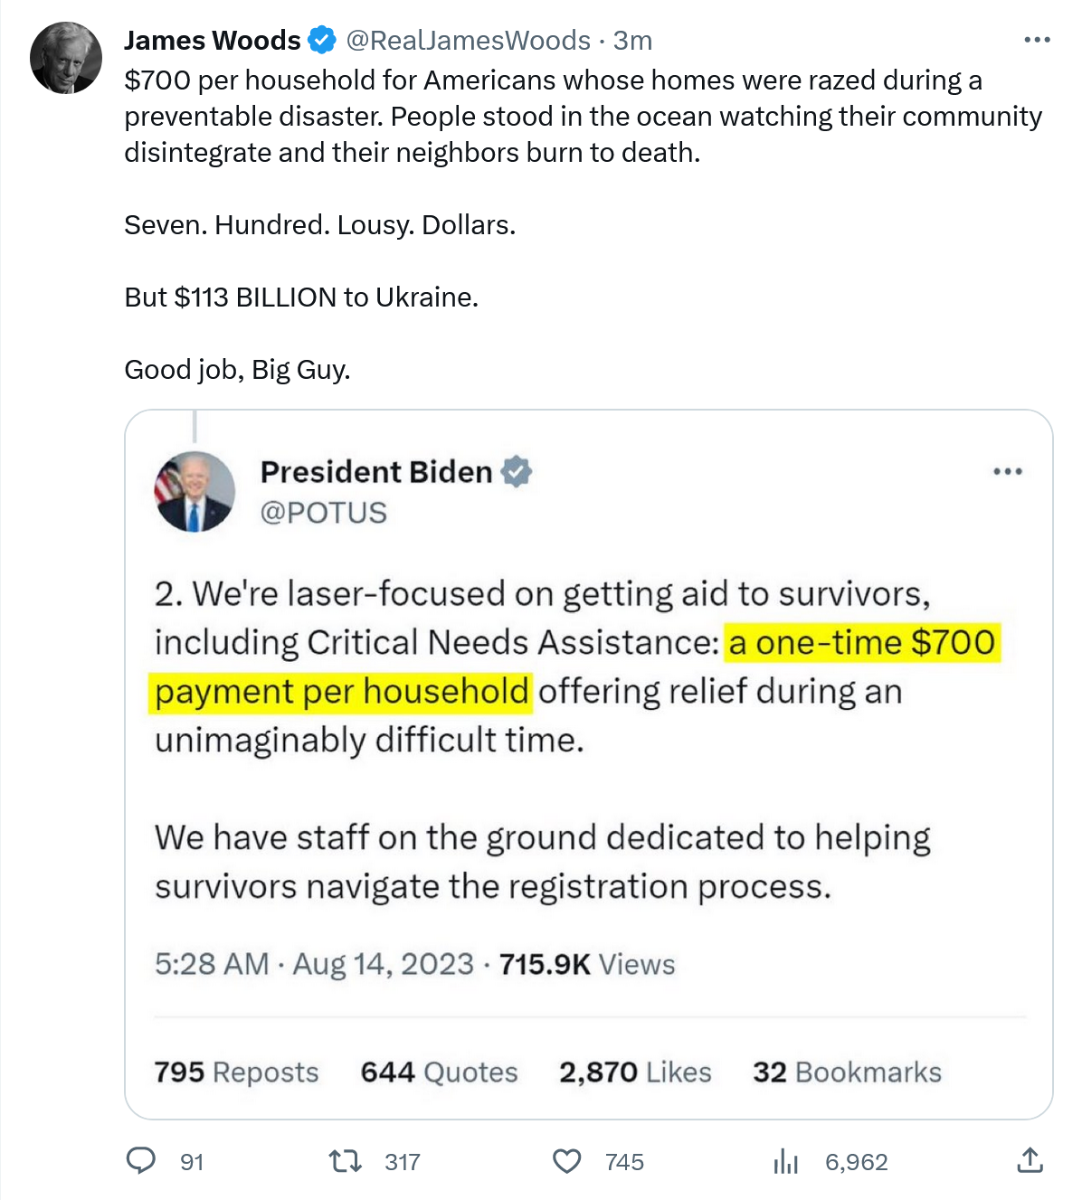Click the President Biden display name
1082x1200 pixels.
[x=376, y=471]
